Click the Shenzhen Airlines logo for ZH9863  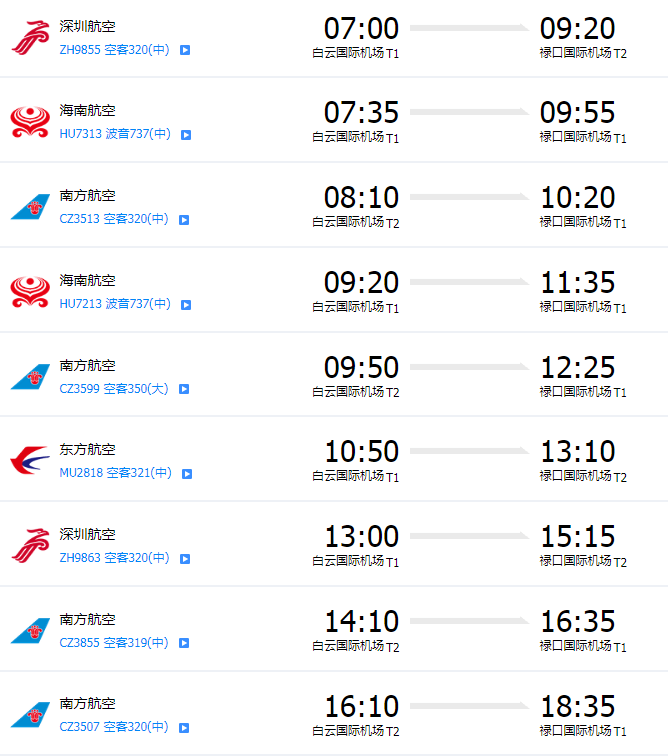click(29, 546)
